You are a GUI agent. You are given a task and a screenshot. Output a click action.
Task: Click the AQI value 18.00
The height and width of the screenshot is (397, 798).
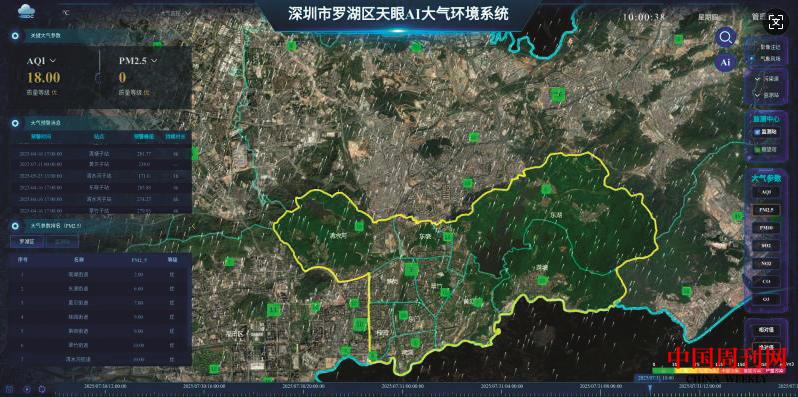pos(43,77)
